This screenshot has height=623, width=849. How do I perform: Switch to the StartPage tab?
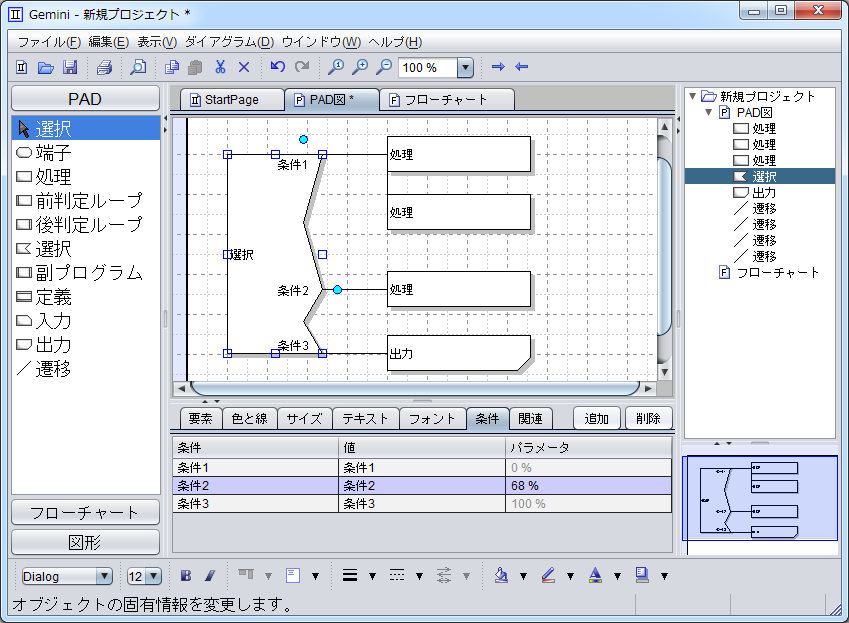232,100
